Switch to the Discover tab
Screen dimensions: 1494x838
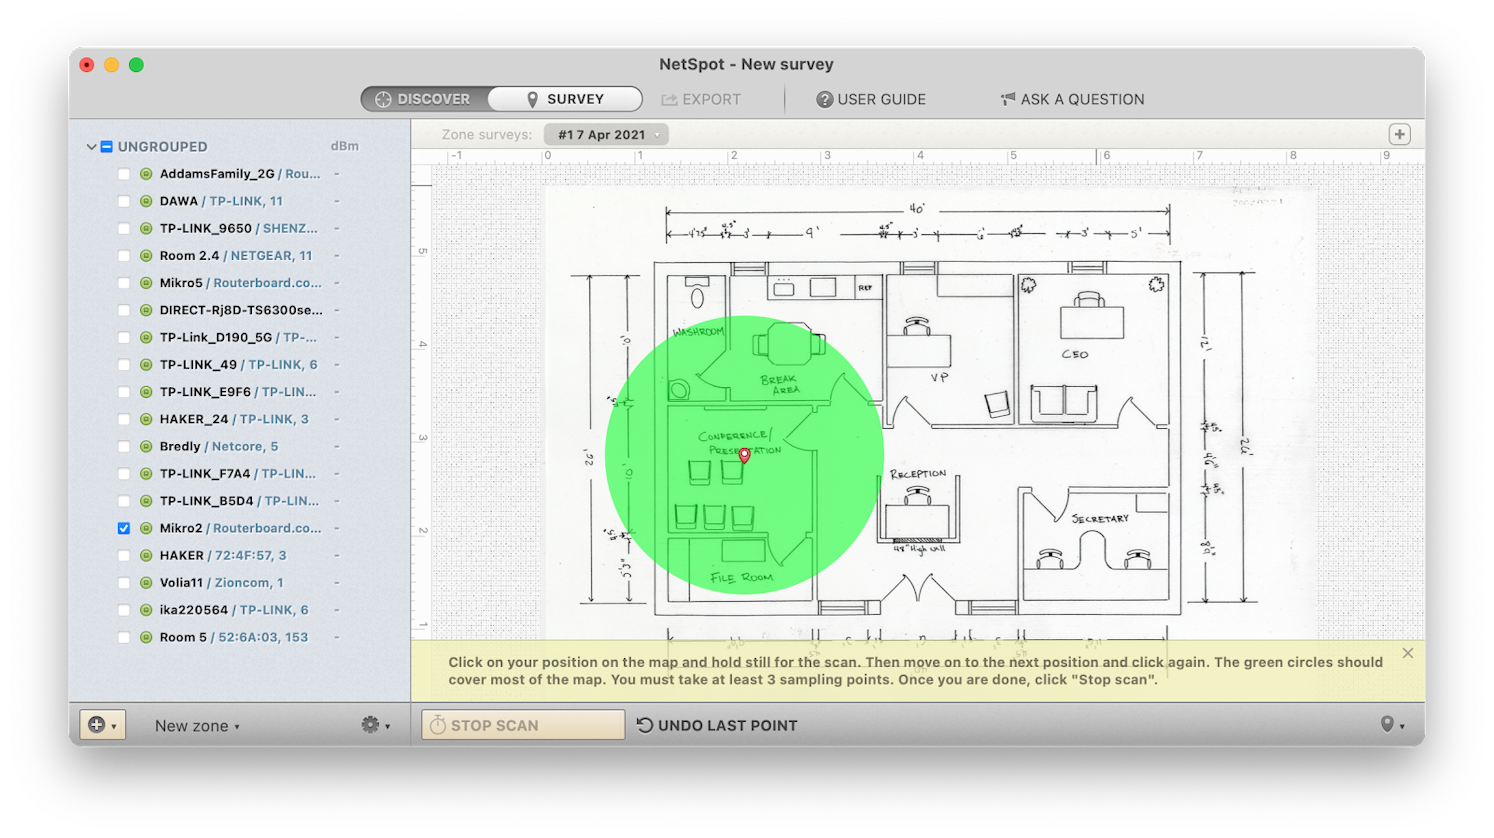pyautogui.click(x=427, y=98)
